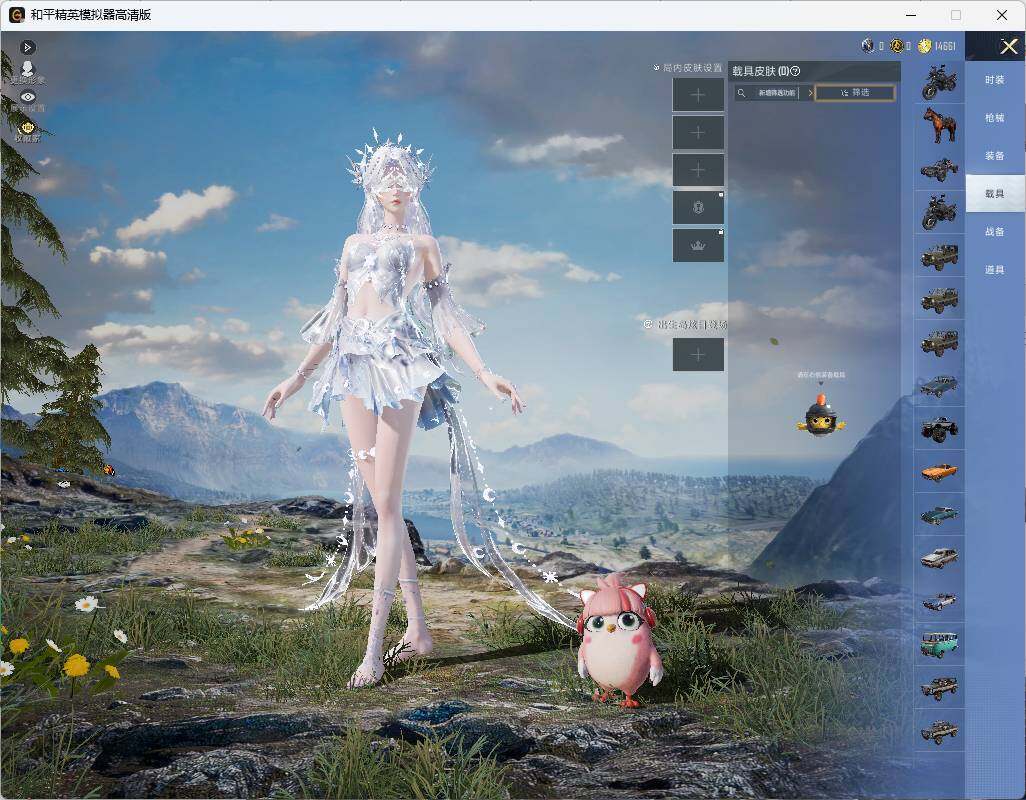Click the gold coin currency icon
1026x800 pixels.
click(x=896, y=46)
